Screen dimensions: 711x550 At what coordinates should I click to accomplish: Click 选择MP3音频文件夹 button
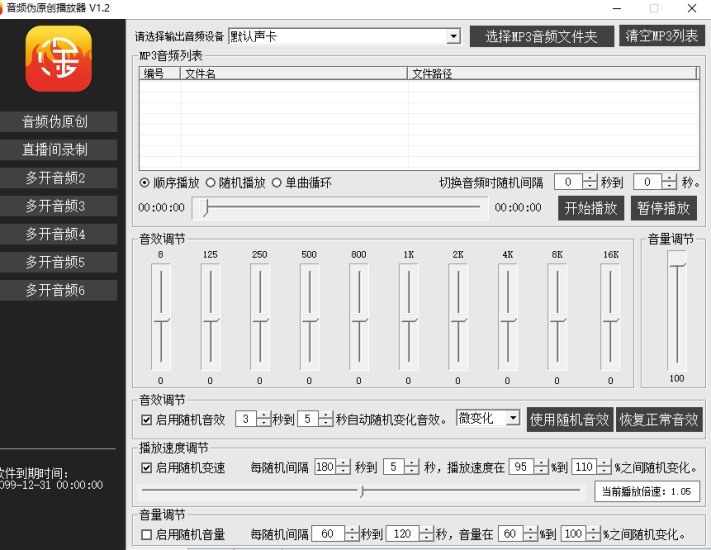pos(541,36)
